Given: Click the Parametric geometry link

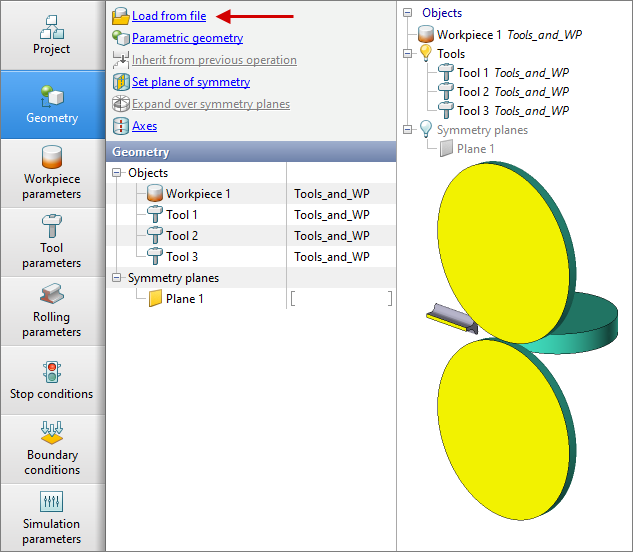Looking at the screenshot, I should coord(187,38).
